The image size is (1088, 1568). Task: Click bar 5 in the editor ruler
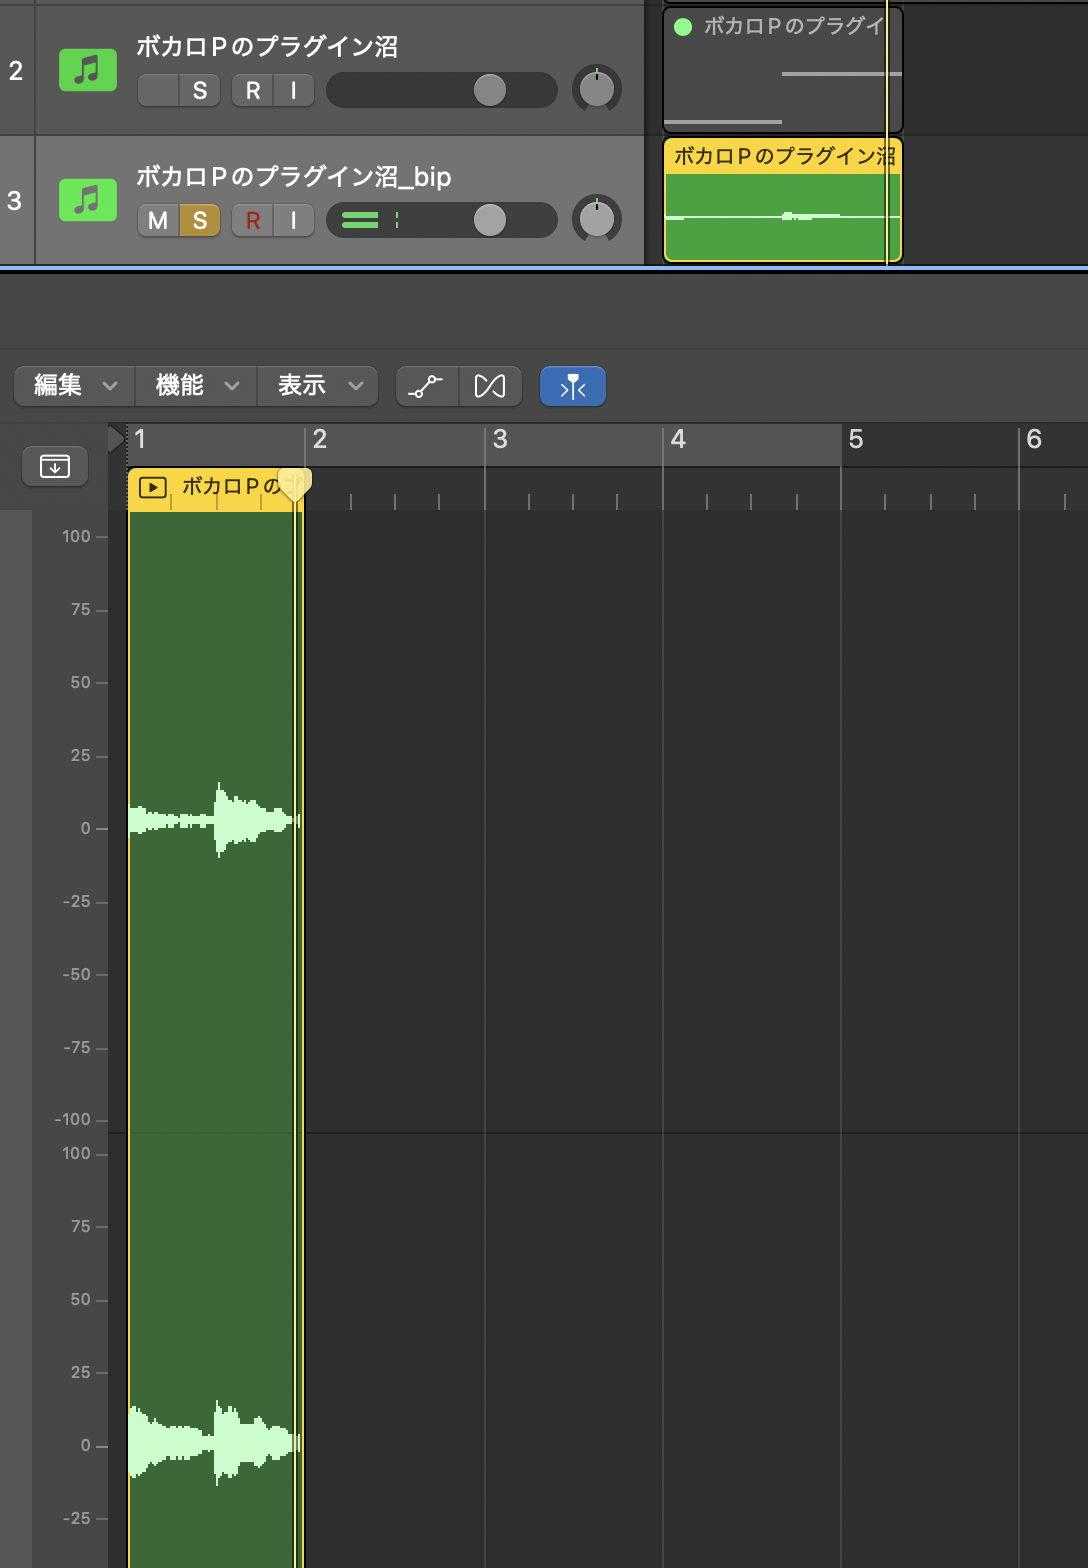(x=856, y=439)
